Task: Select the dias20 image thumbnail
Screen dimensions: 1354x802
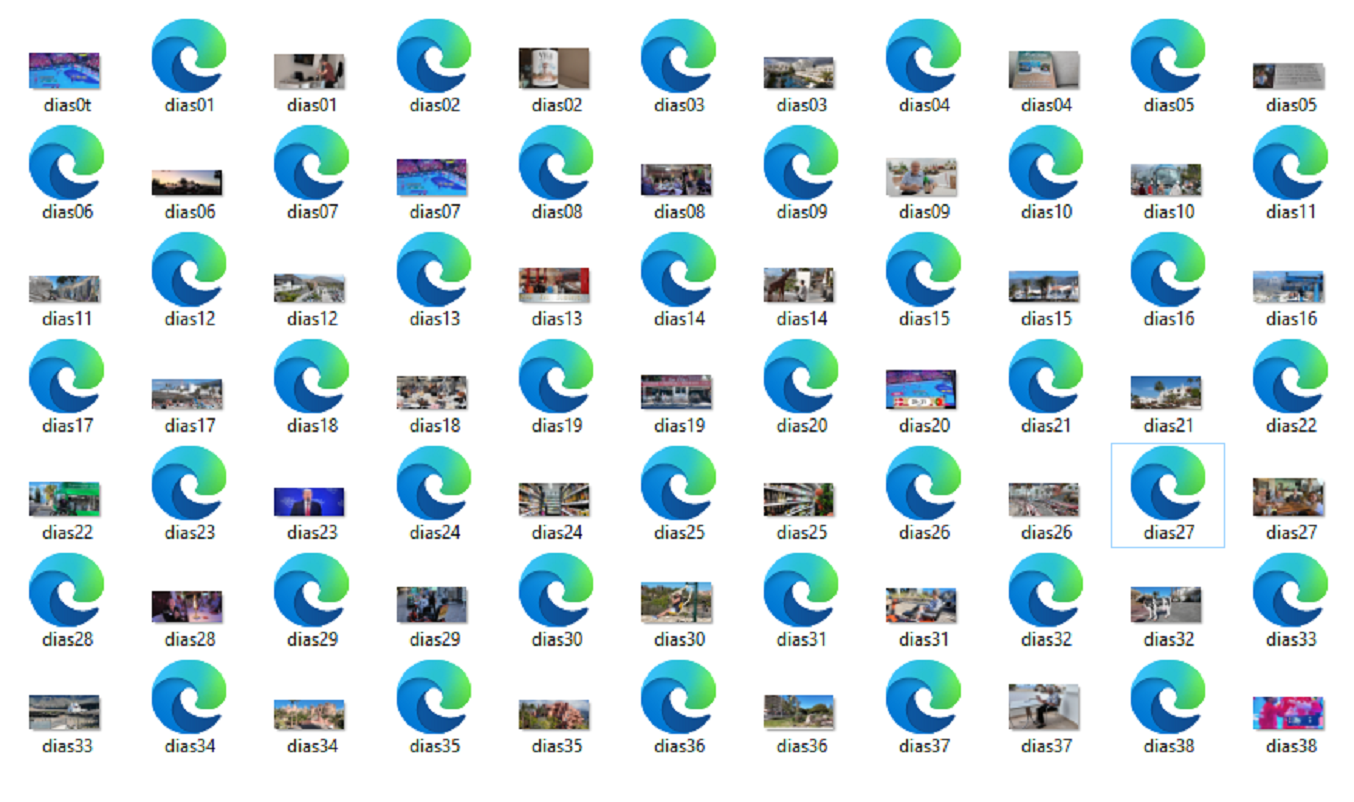Action: [921, 390]
